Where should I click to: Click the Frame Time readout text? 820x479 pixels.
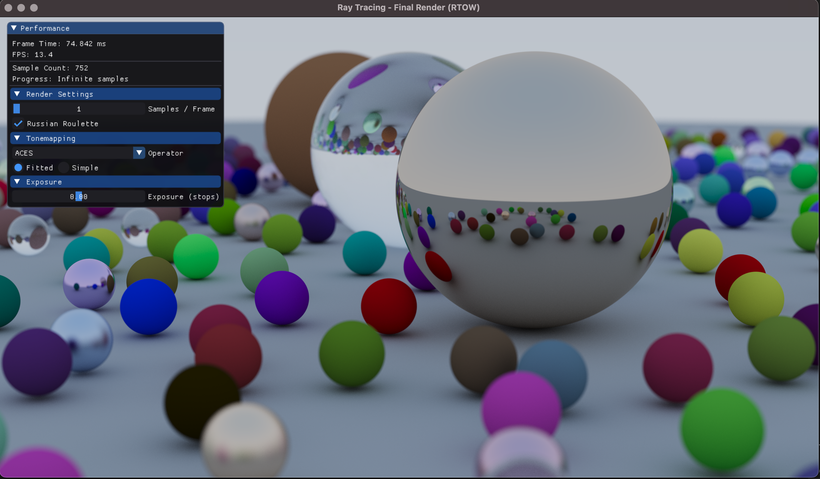coord(59,43)
